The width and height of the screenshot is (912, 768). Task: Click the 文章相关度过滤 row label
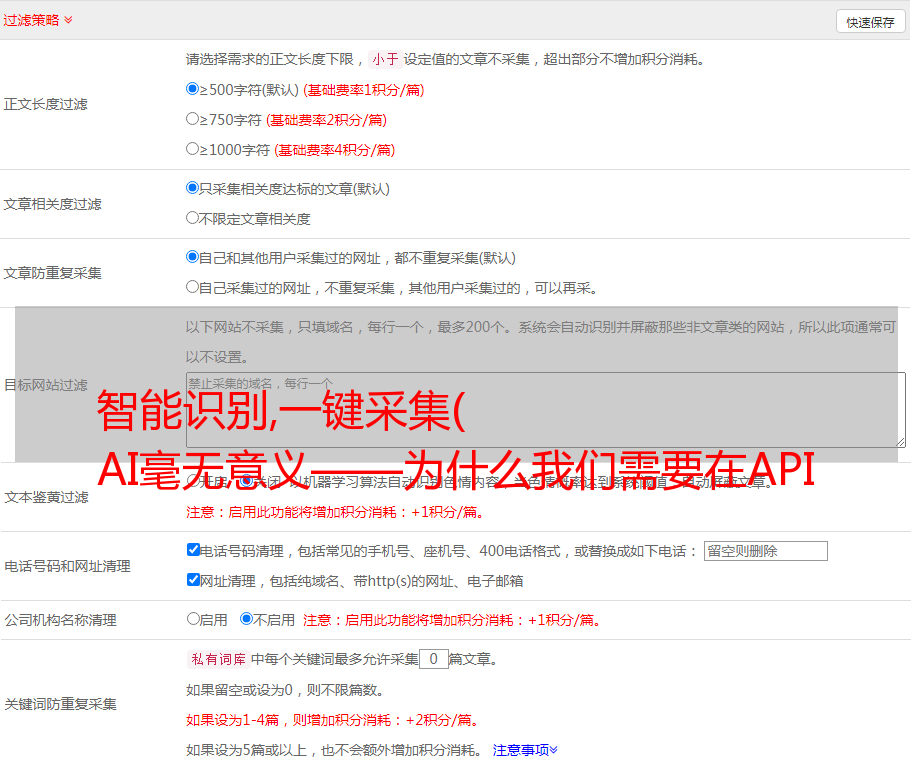(52, 204)
